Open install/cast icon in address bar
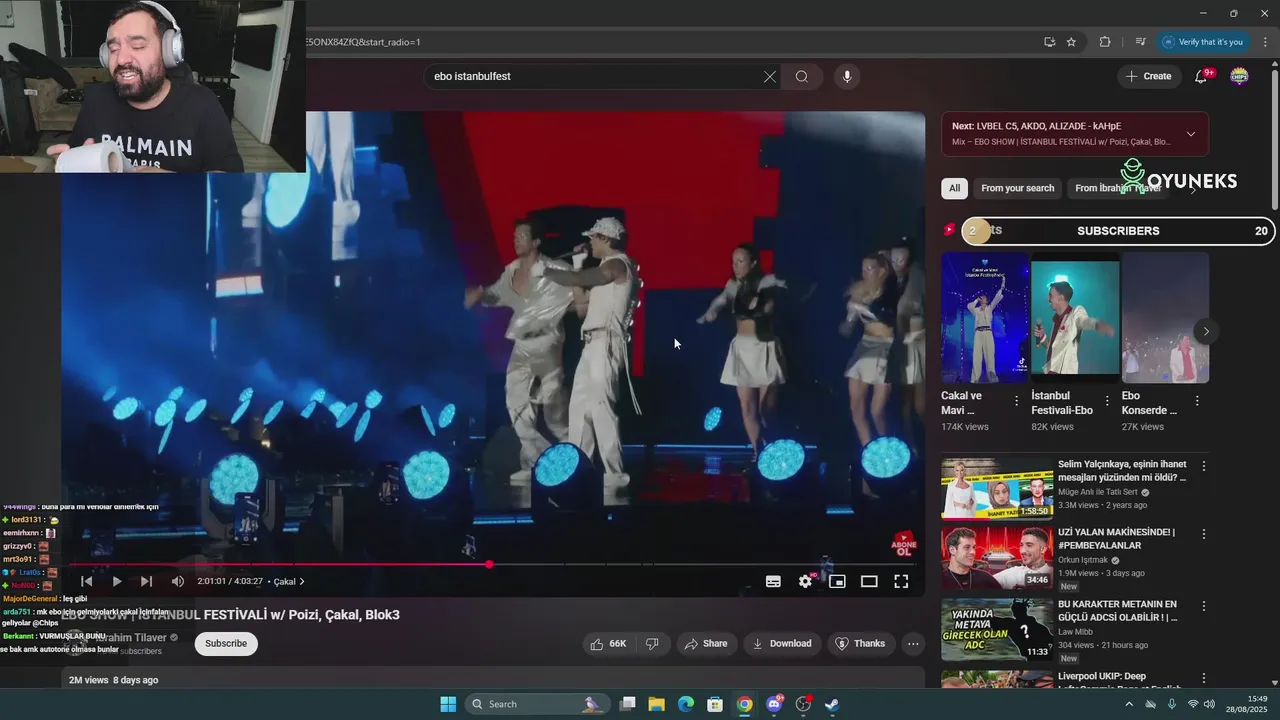Screen dimensions: 1280x720 [x=1049, y=42]
